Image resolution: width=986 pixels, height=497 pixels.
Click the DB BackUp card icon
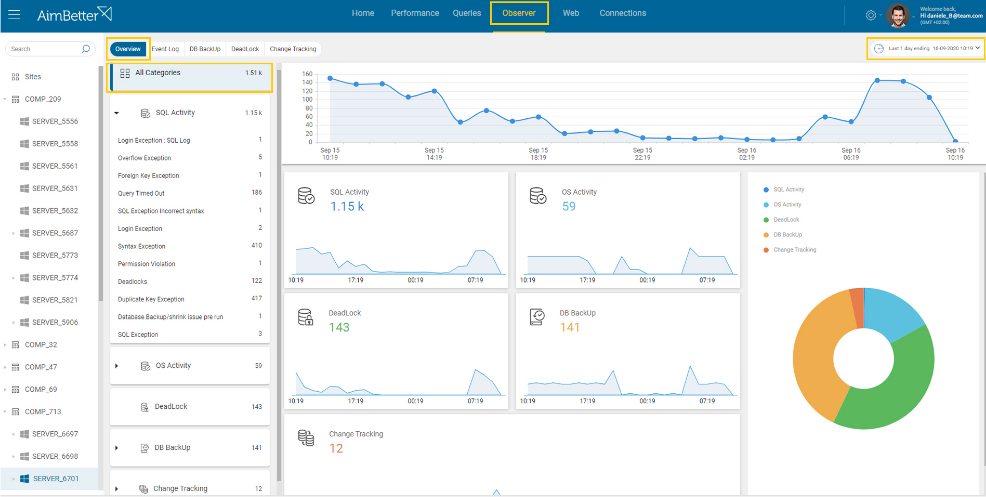538,316
